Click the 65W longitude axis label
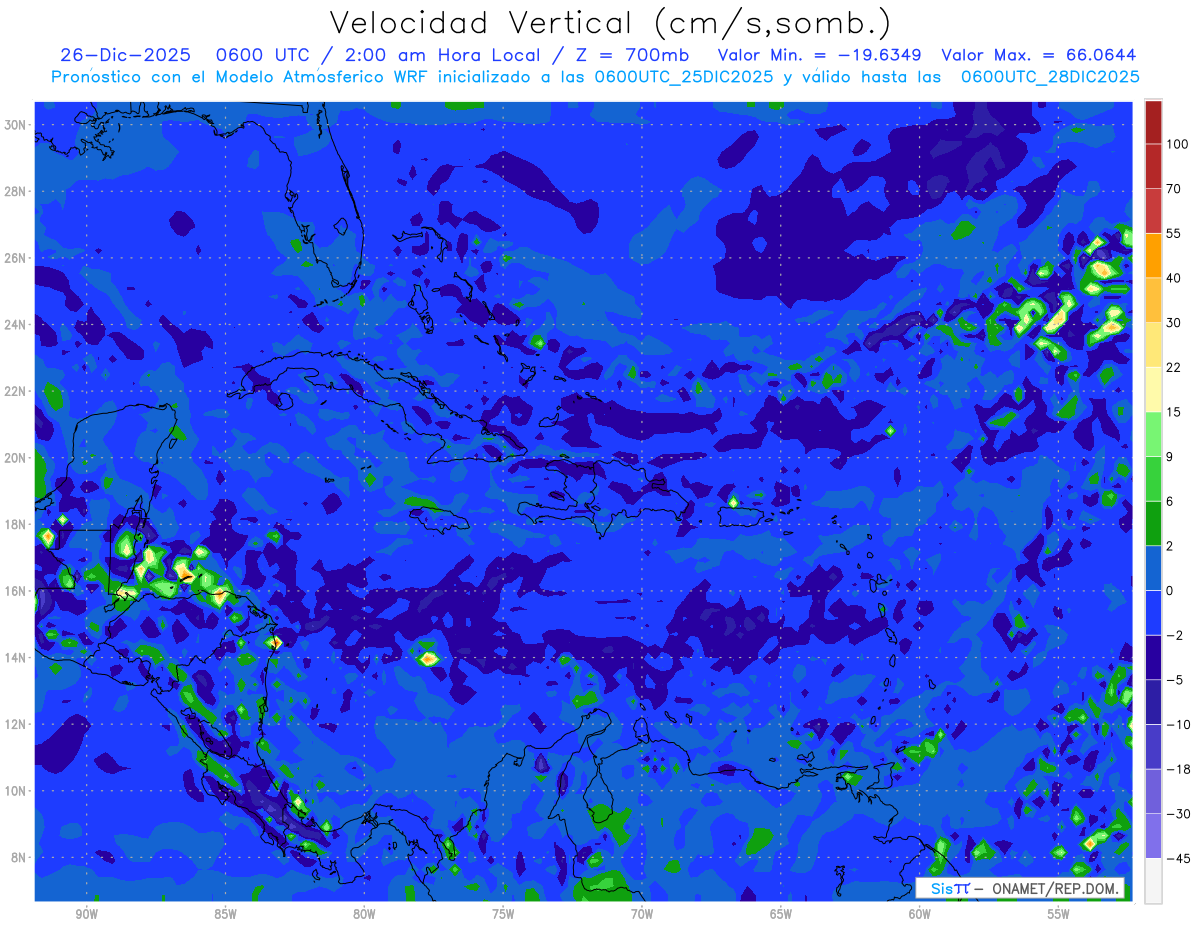 781,915
